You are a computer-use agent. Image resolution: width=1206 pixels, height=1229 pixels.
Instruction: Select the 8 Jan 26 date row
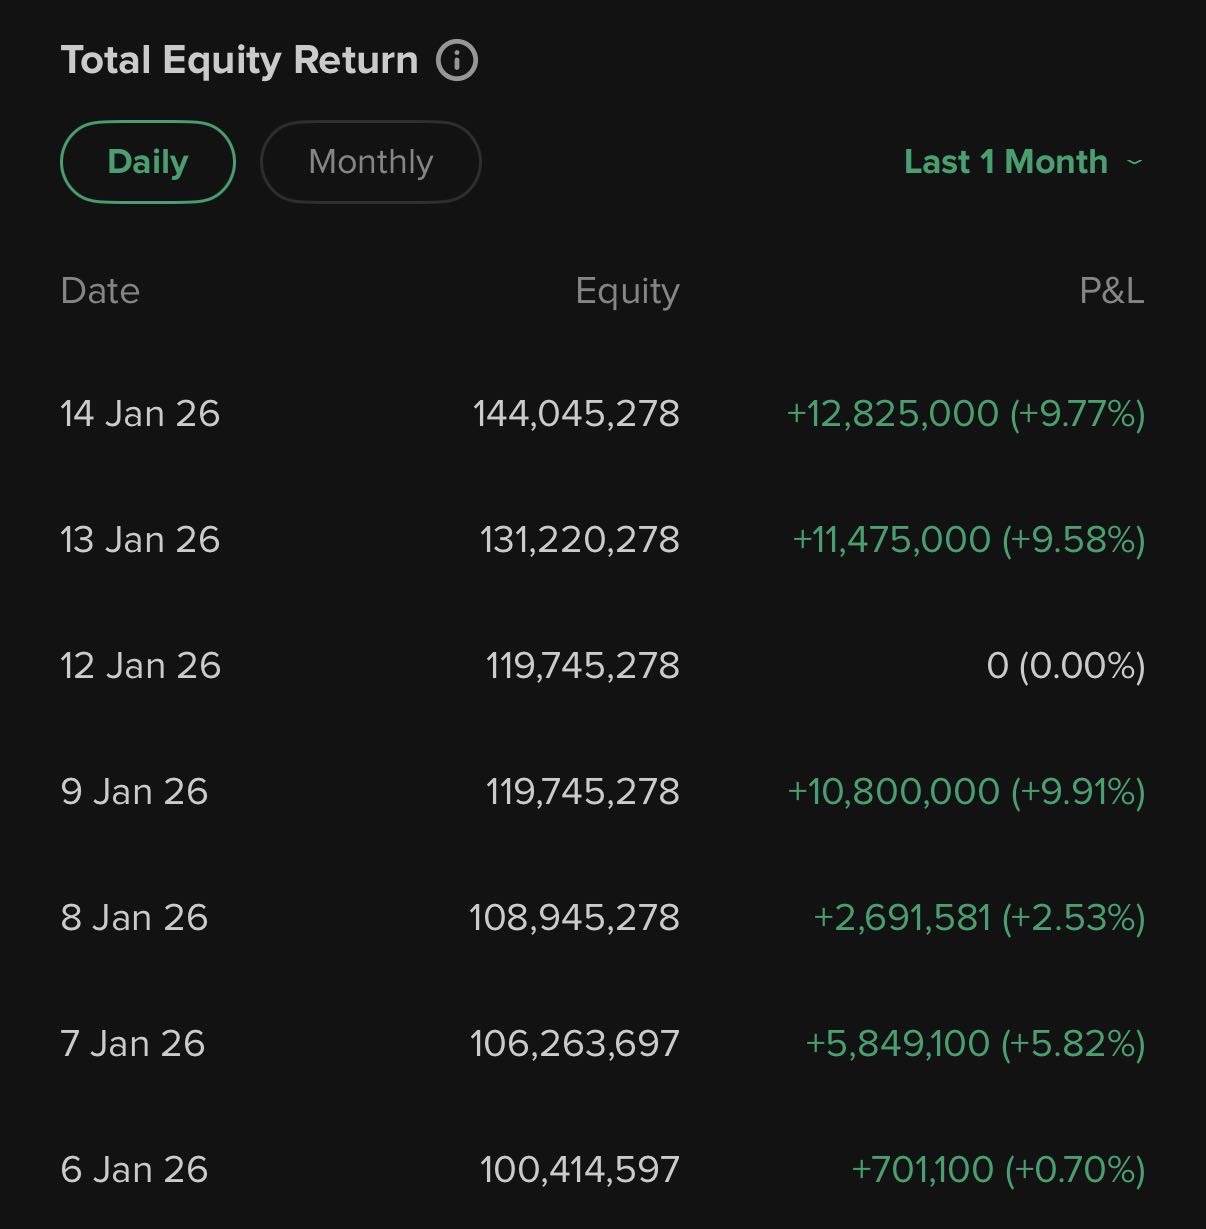coord(134,918)
